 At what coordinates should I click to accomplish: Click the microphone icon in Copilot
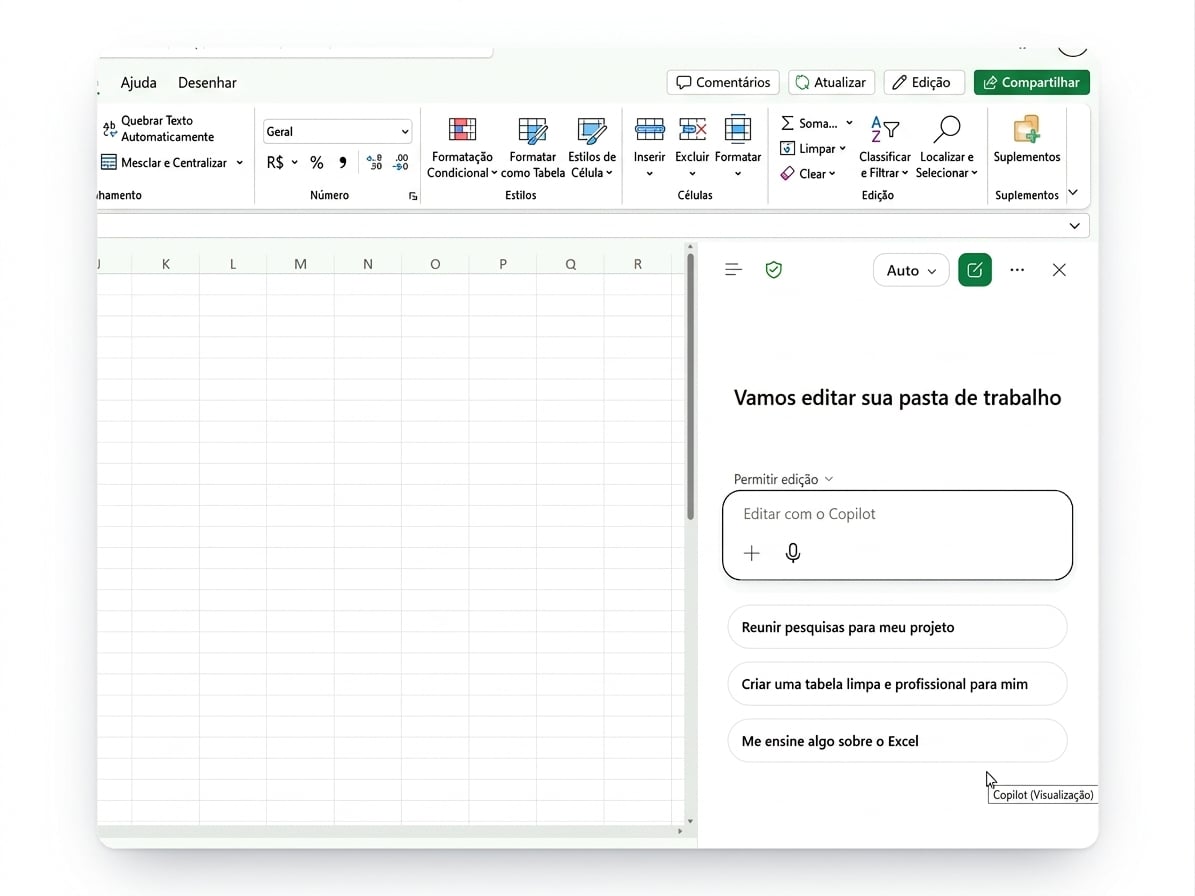[x=793, y=553]
